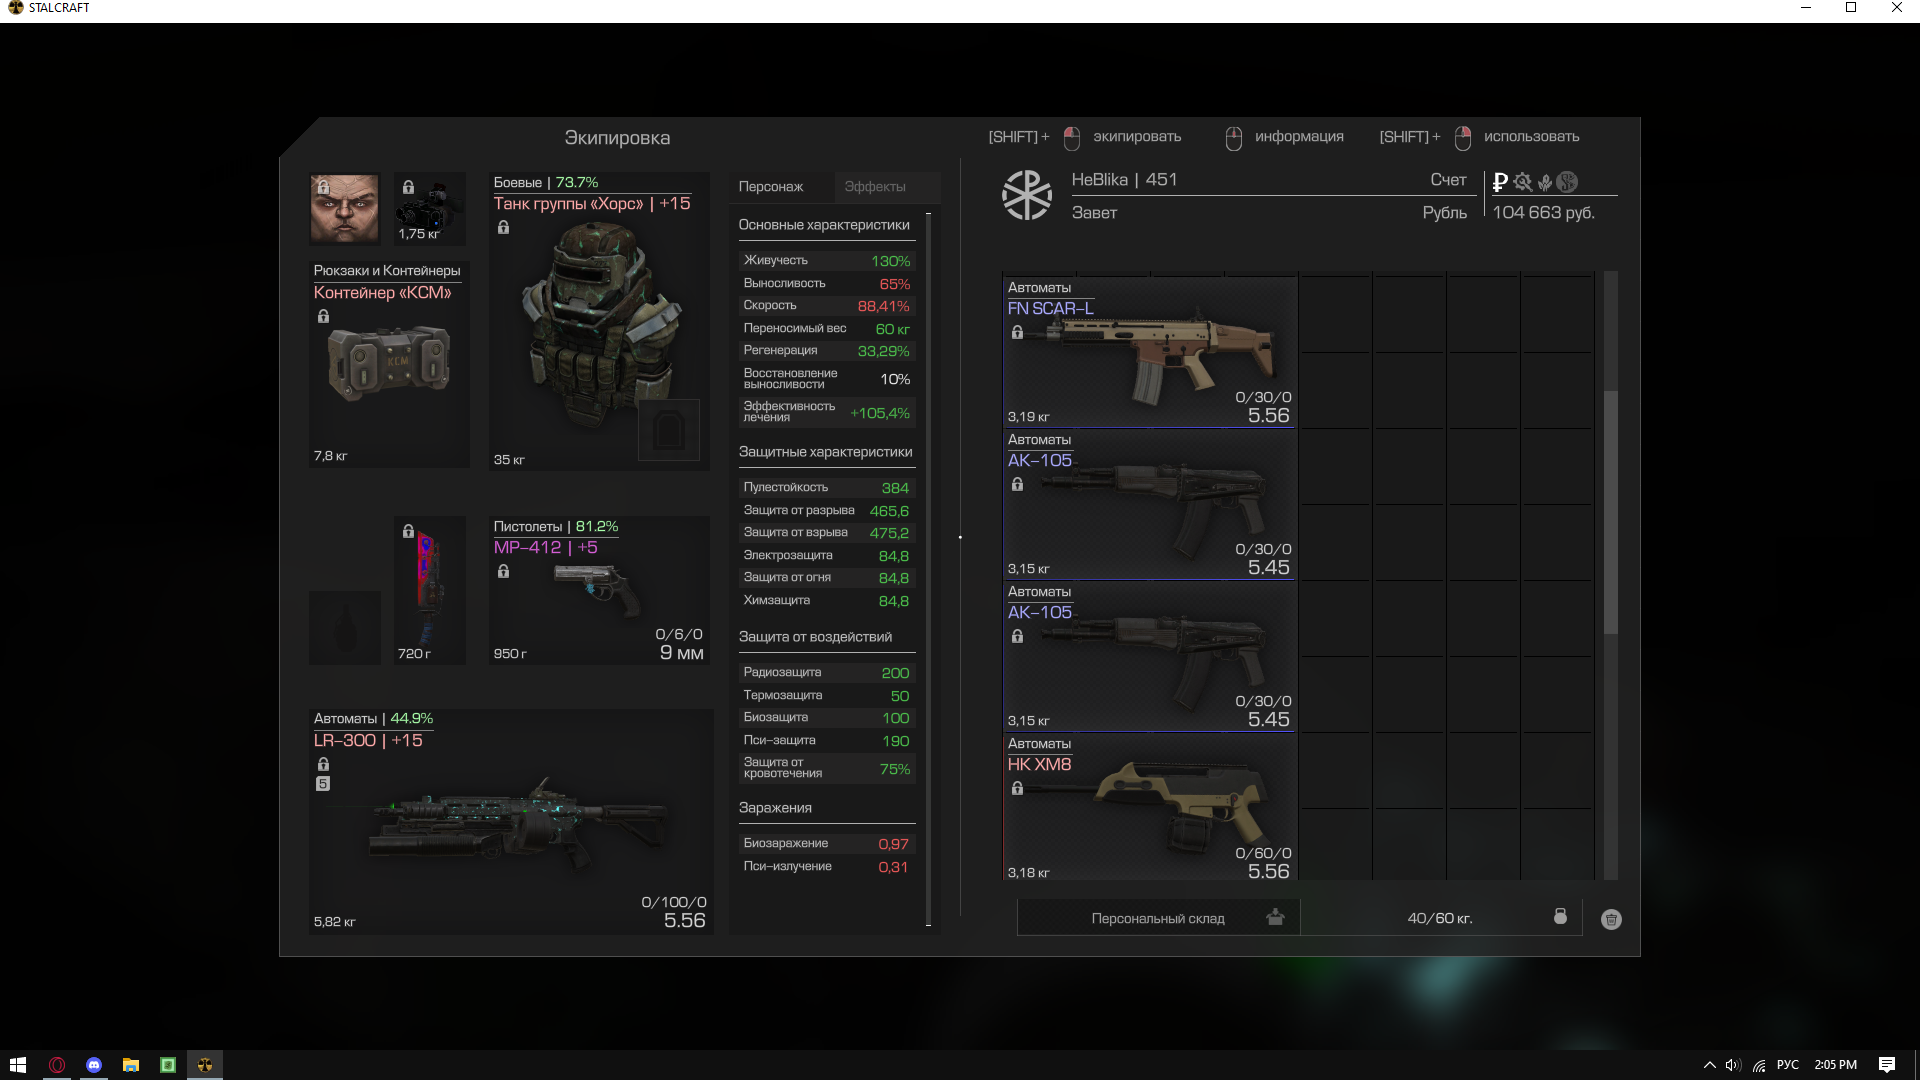Viewport: 1920px width, 1080px height.
Task: Click the HK XM8 rifle in inventory
Action: coord(1150,808)
